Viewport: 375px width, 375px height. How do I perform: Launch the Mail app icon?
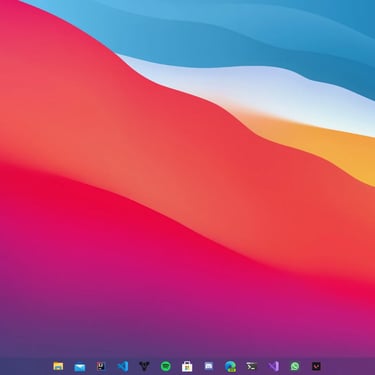pos(80,367)
